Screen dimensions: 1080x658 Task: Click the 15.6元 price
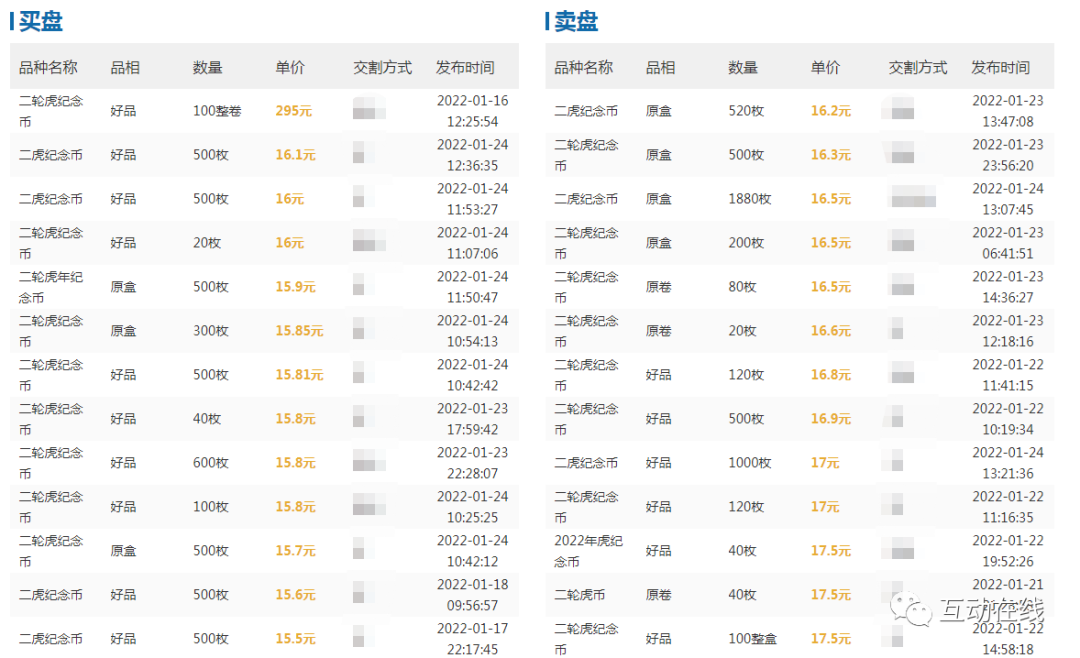pyautogui.click(x=295, y=595)
